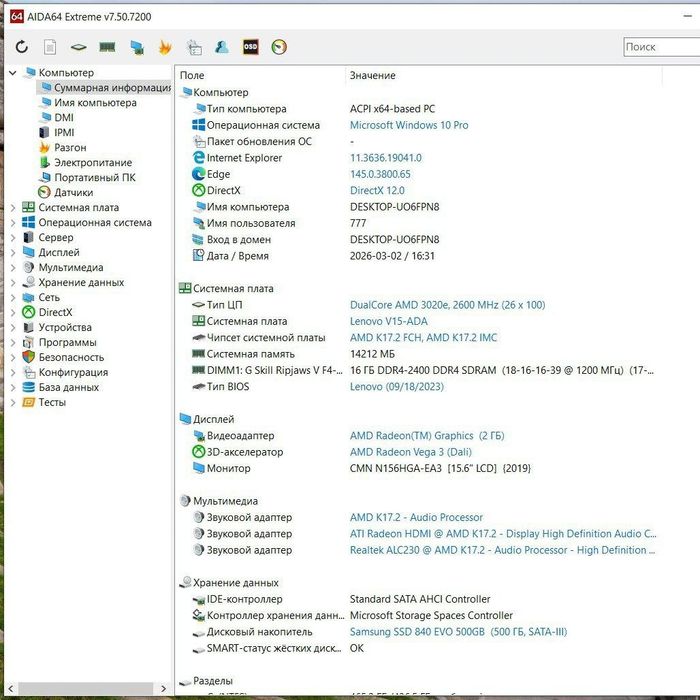Click AMD Radeon(TM) Graphics video adapter link
The height and width of the screenshot is (700, 700).
pos(427,436)
